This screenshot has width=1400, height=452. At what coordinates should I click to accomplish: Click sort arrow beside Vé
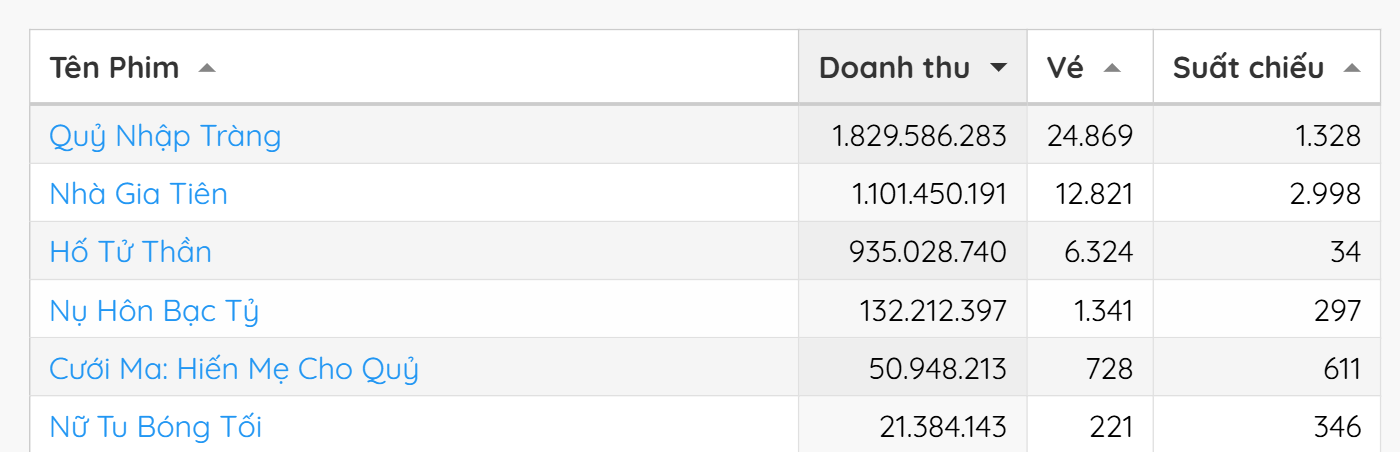(1112, 68)
